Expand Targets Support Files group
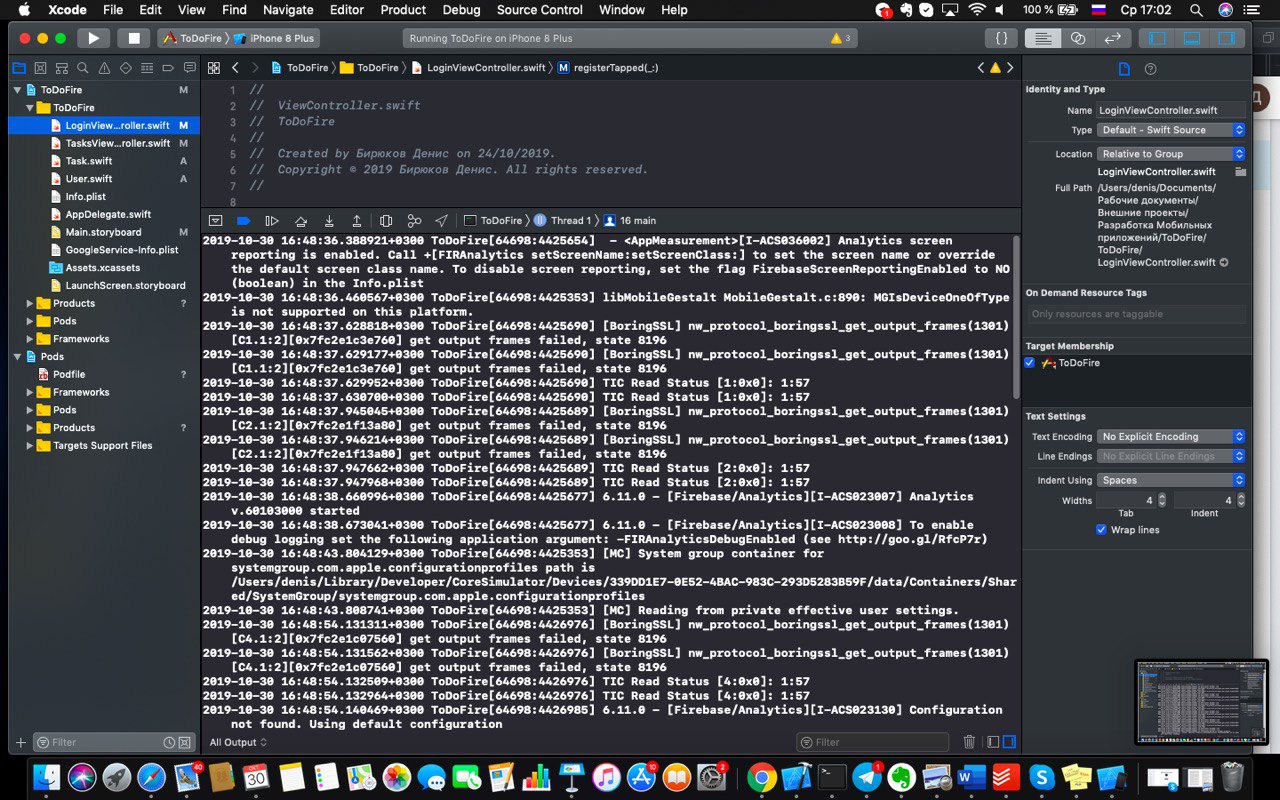The width and height of the screenshot is (1280, 800). pyautogui.click(x=30, y=446)
